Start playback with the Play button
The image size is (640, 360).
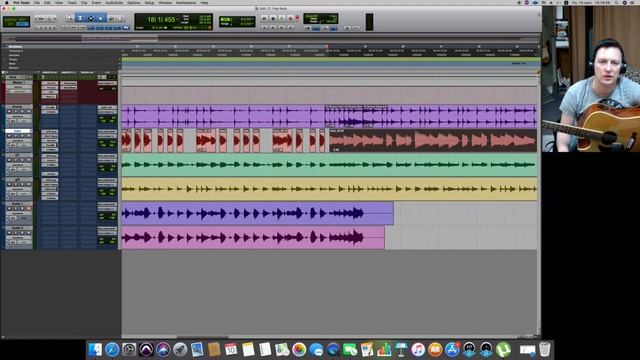282,18
